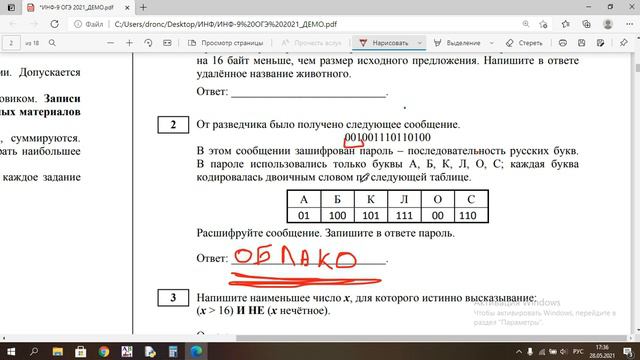Viewport: 640px width, 360px height.
Task: Launch Google Chrome from the taskbar
Action: pyautogui.click(x=104, y=351)
